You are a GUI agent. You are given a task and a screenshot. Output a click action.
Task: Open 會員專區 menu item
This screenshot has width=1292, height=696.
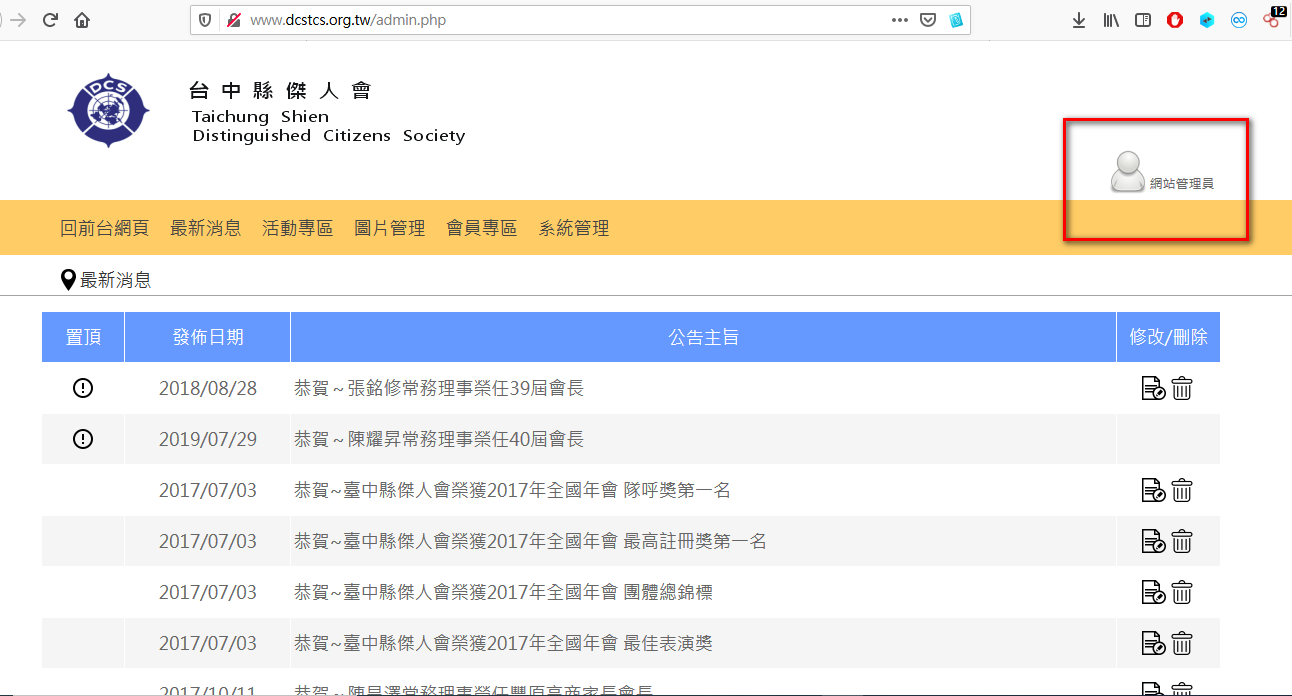(x=481, y=228)
